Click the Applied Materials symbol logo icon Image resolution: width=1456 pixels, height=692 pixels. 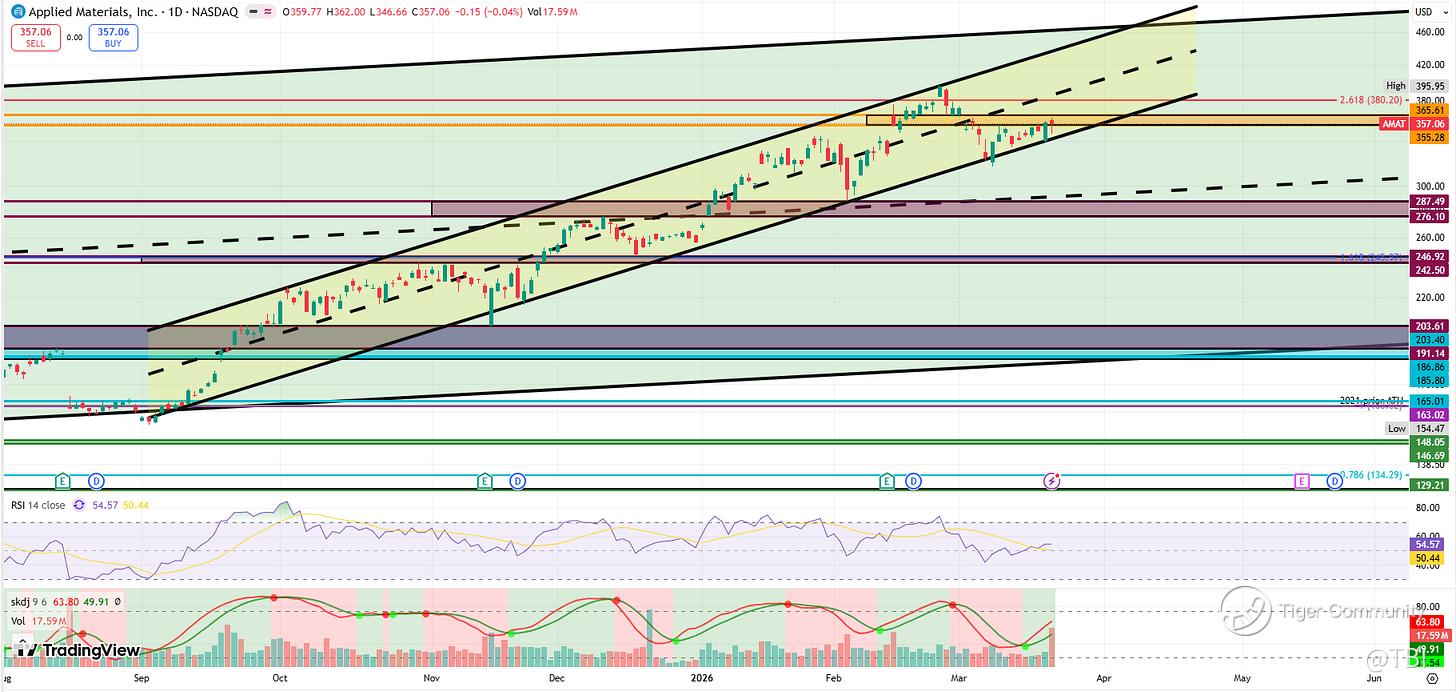pos(18,12)
